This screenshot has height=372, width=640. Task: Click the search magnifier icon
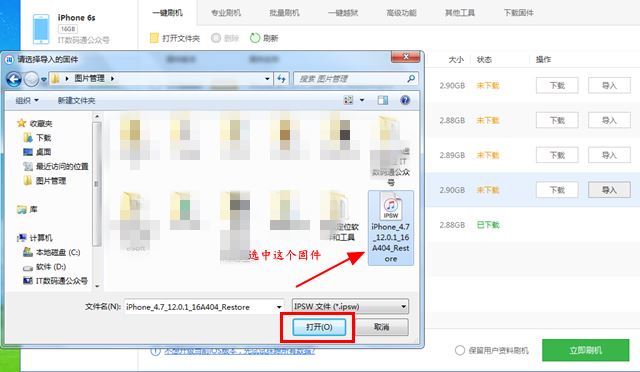pyautogui.click(x=411, y=78)
